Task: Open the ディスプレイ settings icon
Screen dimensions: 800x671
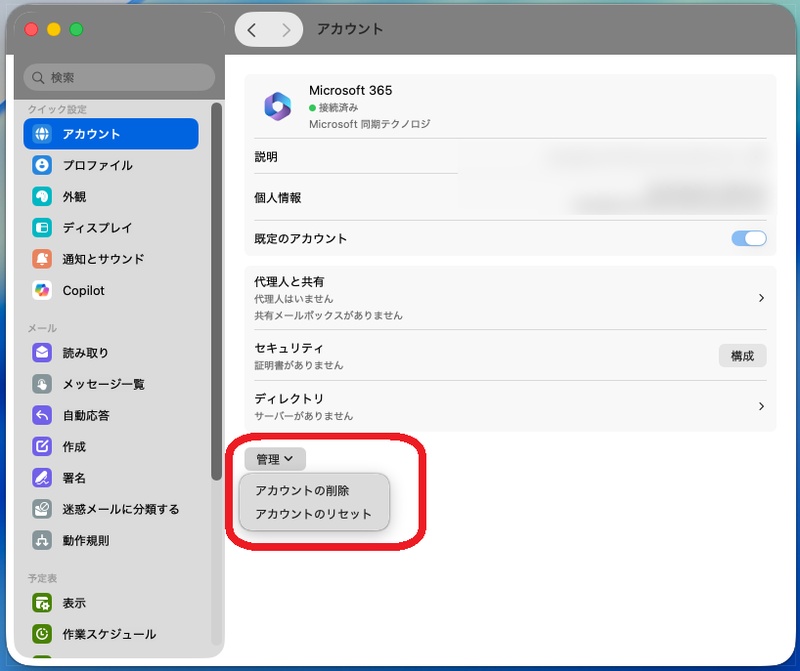Action: point(42,228)
